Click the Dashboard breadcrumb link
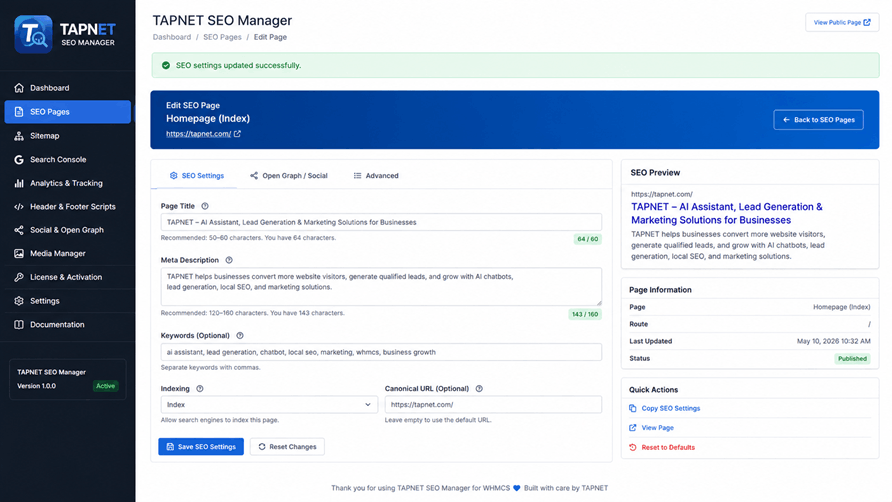This screenshot has height=502, width=892. (x=172, y=37)
